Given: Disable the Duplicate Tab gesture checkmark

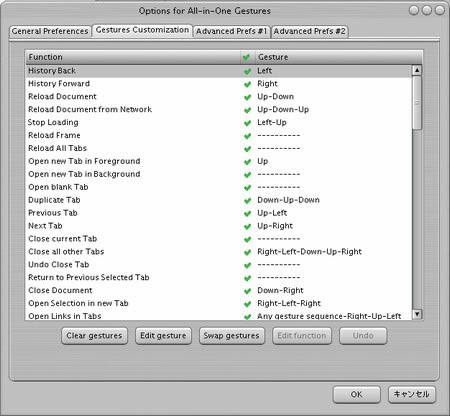Looking at the screenshot, I should (247, 201).
